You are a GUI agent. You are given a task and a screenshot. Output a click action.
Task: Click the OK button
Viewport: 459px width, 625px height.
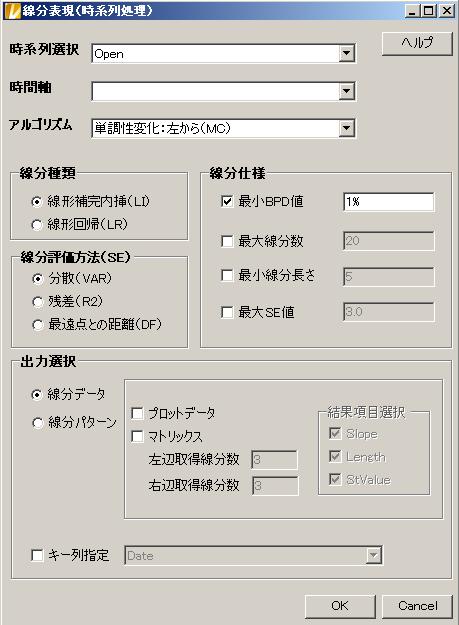[340, 606]
